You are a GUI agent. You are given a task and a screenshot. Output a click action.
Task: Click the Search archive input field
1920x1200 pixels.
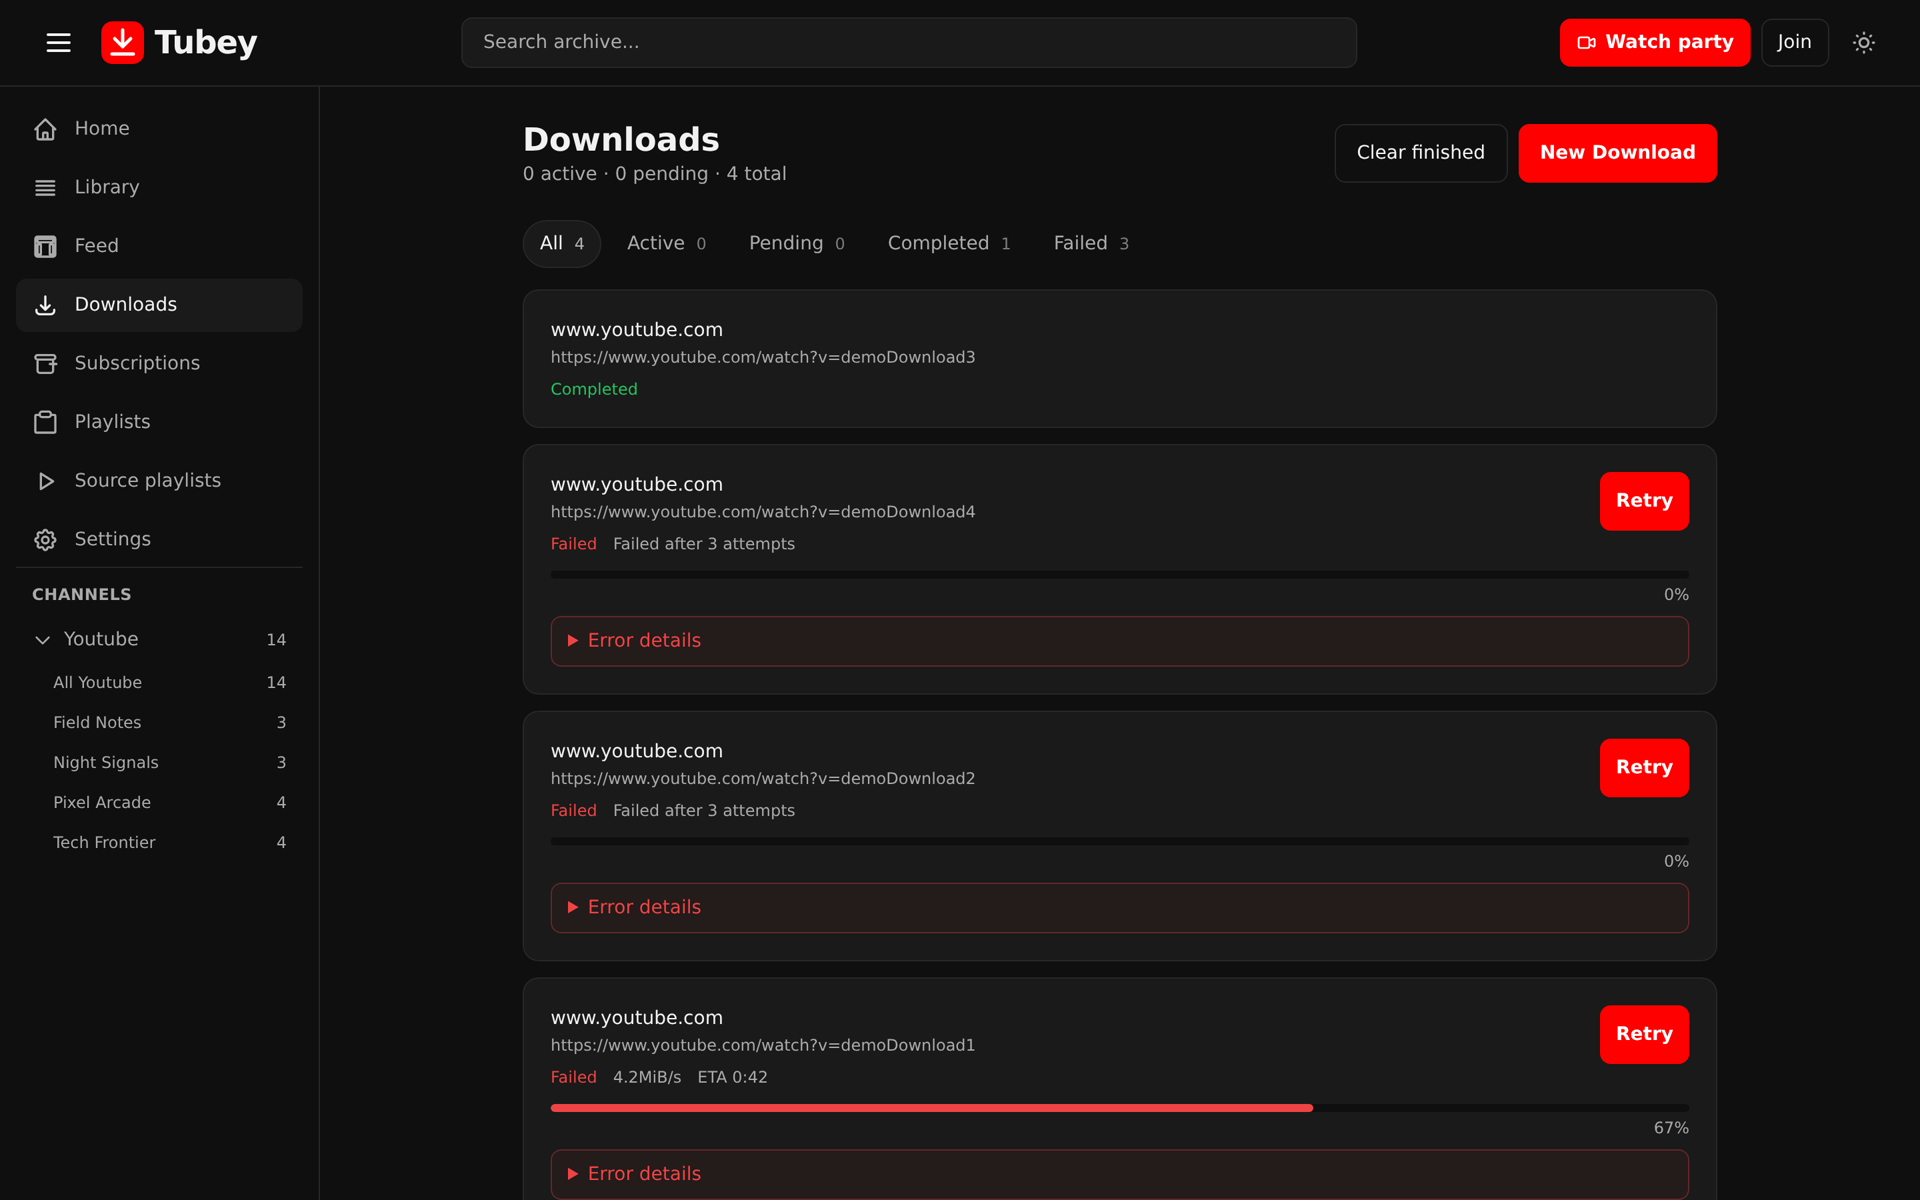(x=908, y=42)
